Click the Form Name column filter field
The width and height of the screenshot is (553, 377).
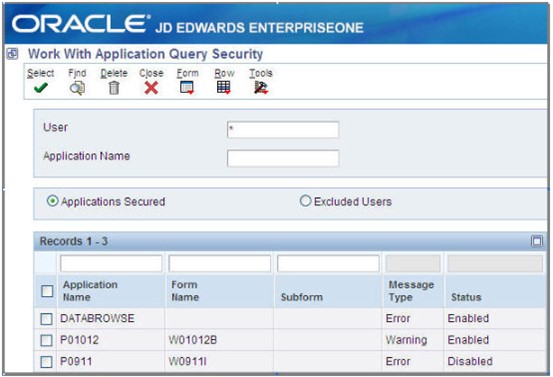pyautogui.click(x=220, y=263)
